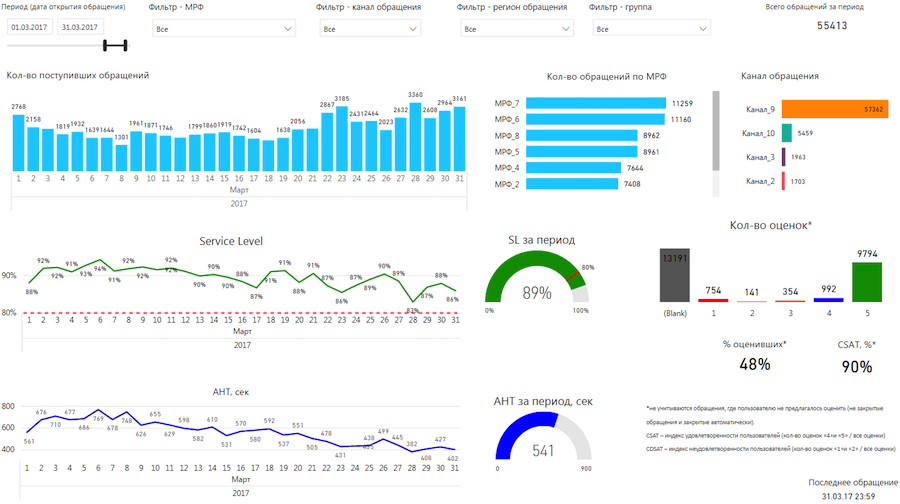Click the start date field 01.03.2017

[30, 27]
